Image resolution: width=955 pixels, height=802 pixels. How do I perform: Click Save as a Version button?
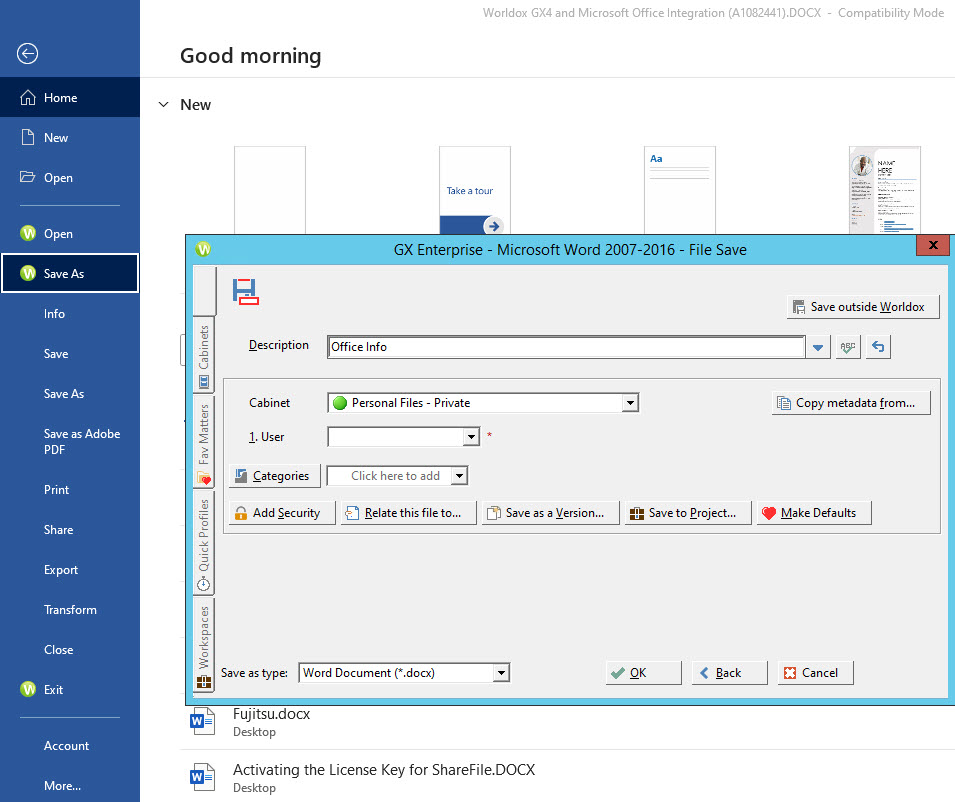[x=551, y=513]
